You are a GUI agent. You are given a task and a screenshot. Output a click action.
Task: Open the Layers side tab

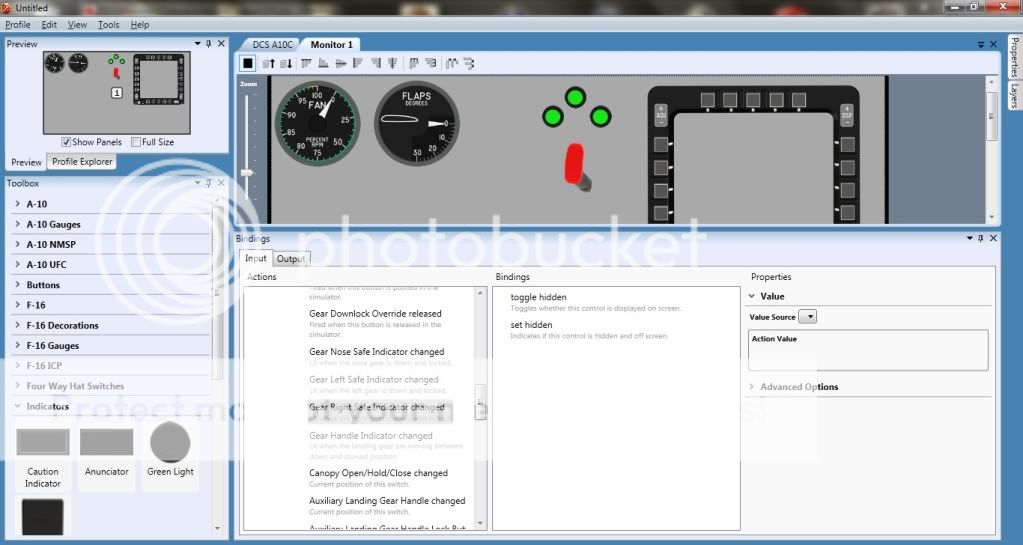point(1014,95)
